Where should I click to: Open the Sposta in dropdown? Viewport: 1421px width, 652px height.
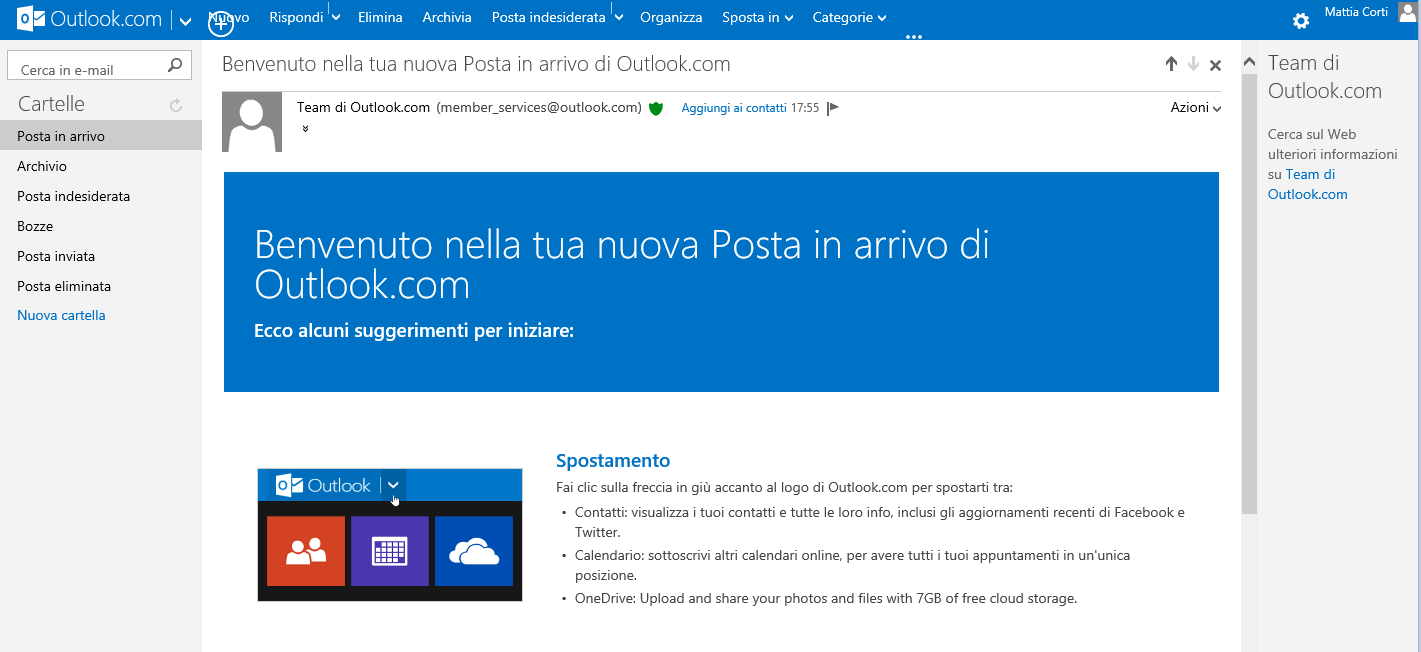758,17
